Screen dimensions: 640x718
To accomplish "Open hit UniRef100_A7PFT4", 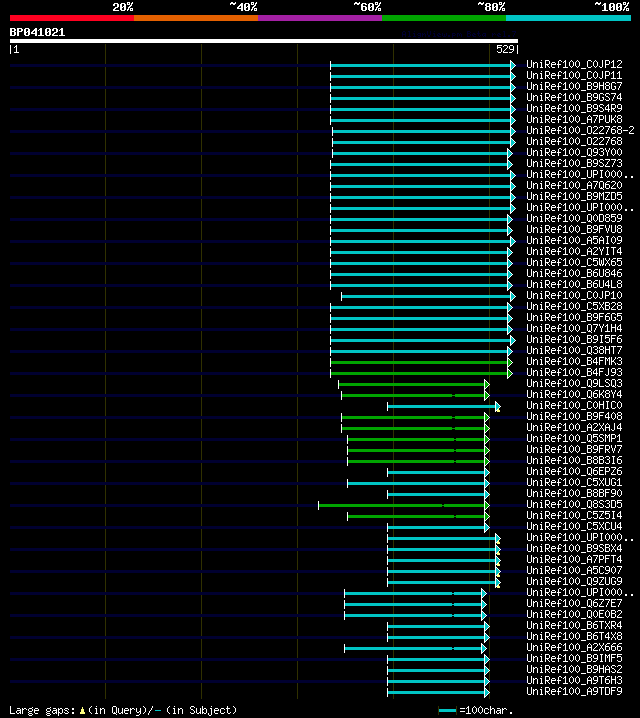I will click(x=574, y=559).
